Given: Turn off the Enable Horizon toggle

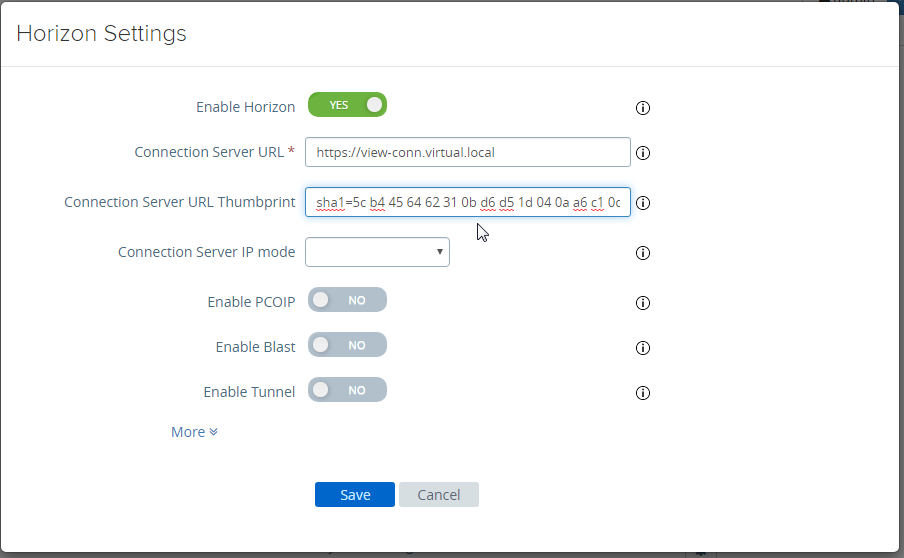Looking at the screenshot, I should pyautogui.click(x=347, y=105).
